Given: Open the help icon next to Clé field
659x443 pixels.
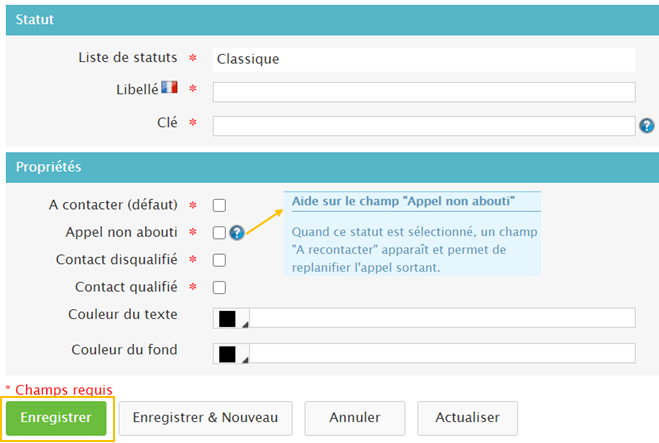Looking at the screenshot, I should (x=647, y=126).
